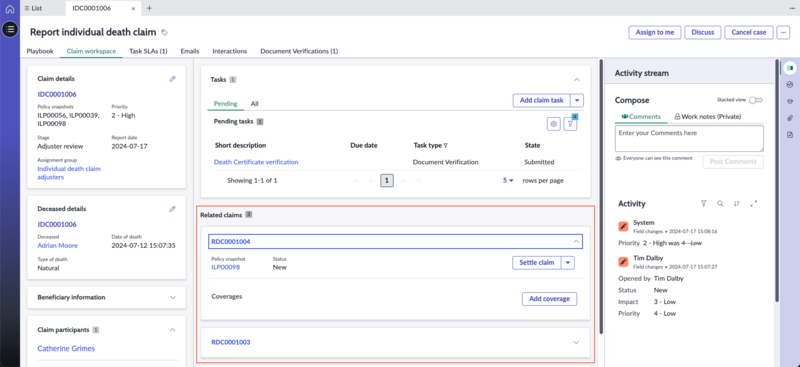Viewport: 800px width, 367px height.
Task: Click the Task type column sort icon
Action: tap(446, 145)
